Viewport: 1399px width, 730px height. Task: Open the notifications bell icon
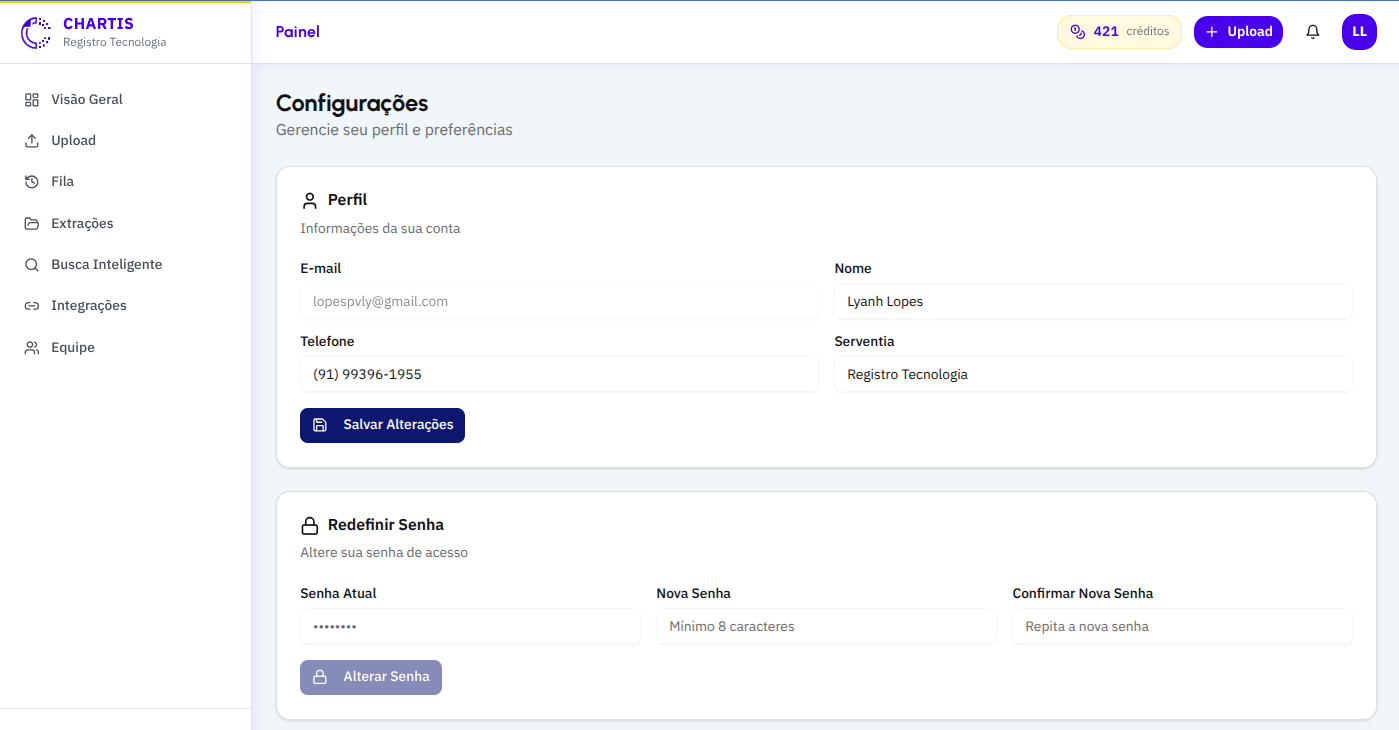coord(1313,32)
